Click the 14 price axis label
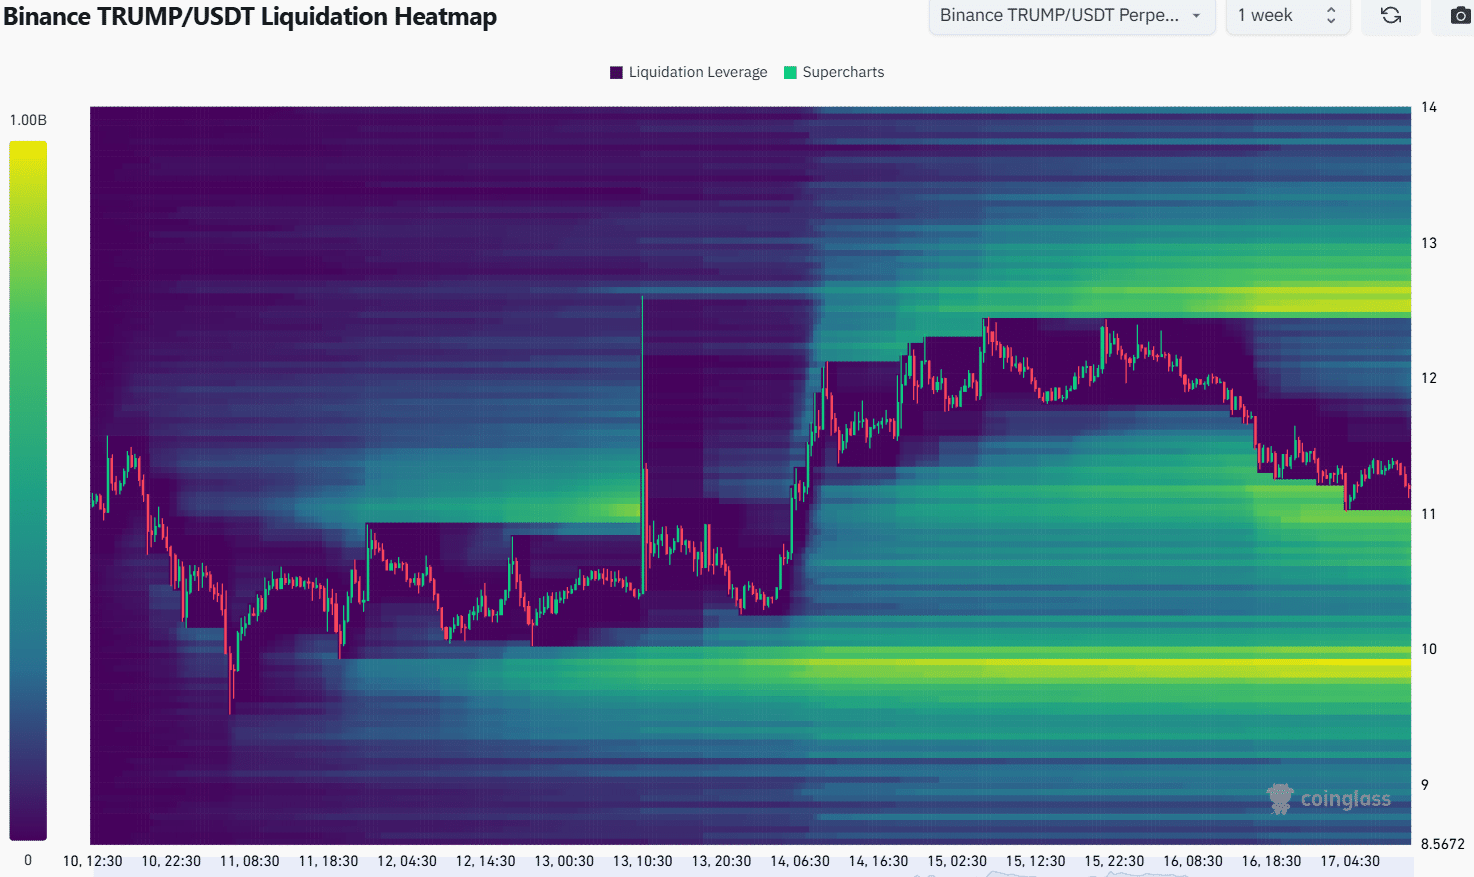This screenshot has width=1474, height=877. [x=1429, y=107]
